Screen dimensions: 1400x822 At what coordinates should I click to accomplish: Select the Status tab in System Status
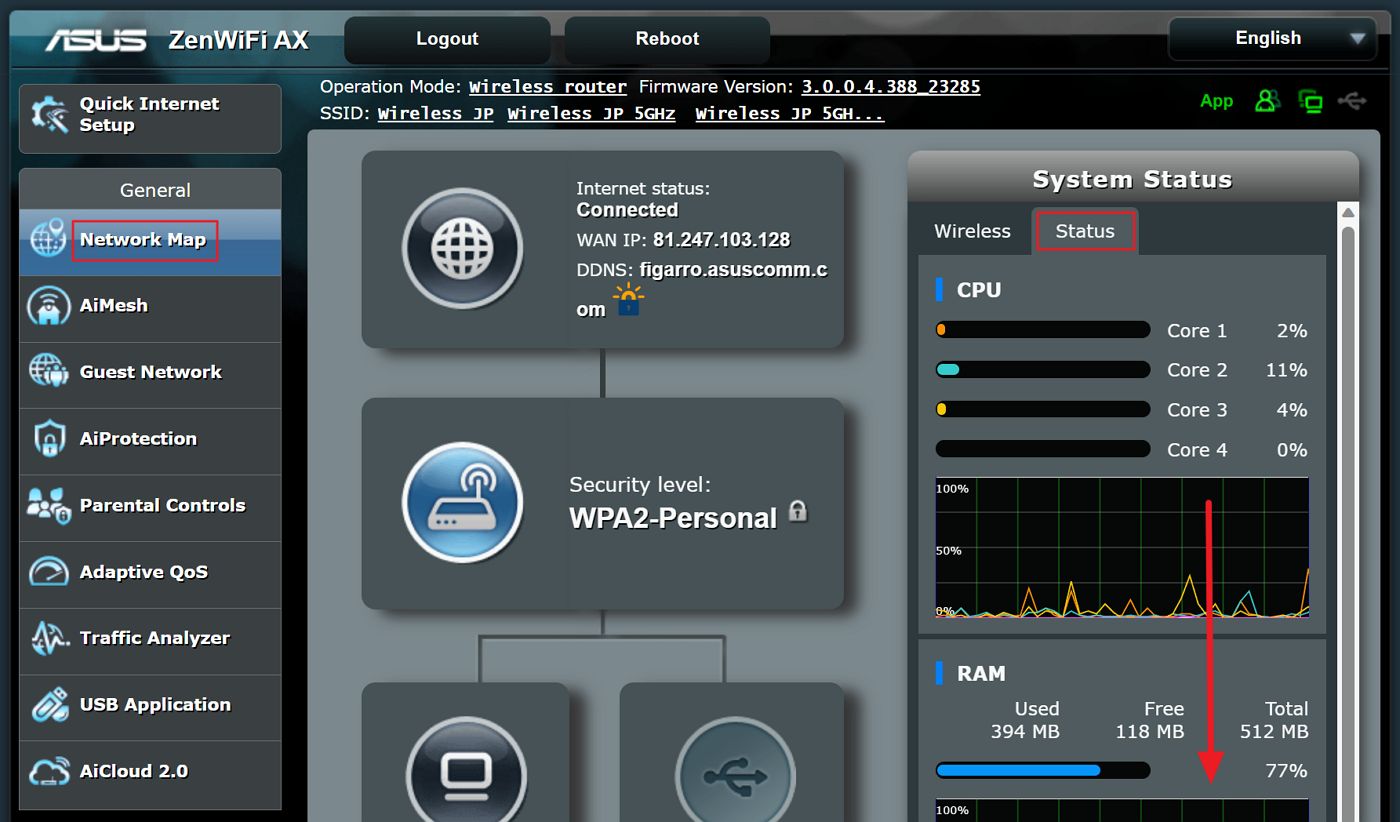coord(1085,230)
